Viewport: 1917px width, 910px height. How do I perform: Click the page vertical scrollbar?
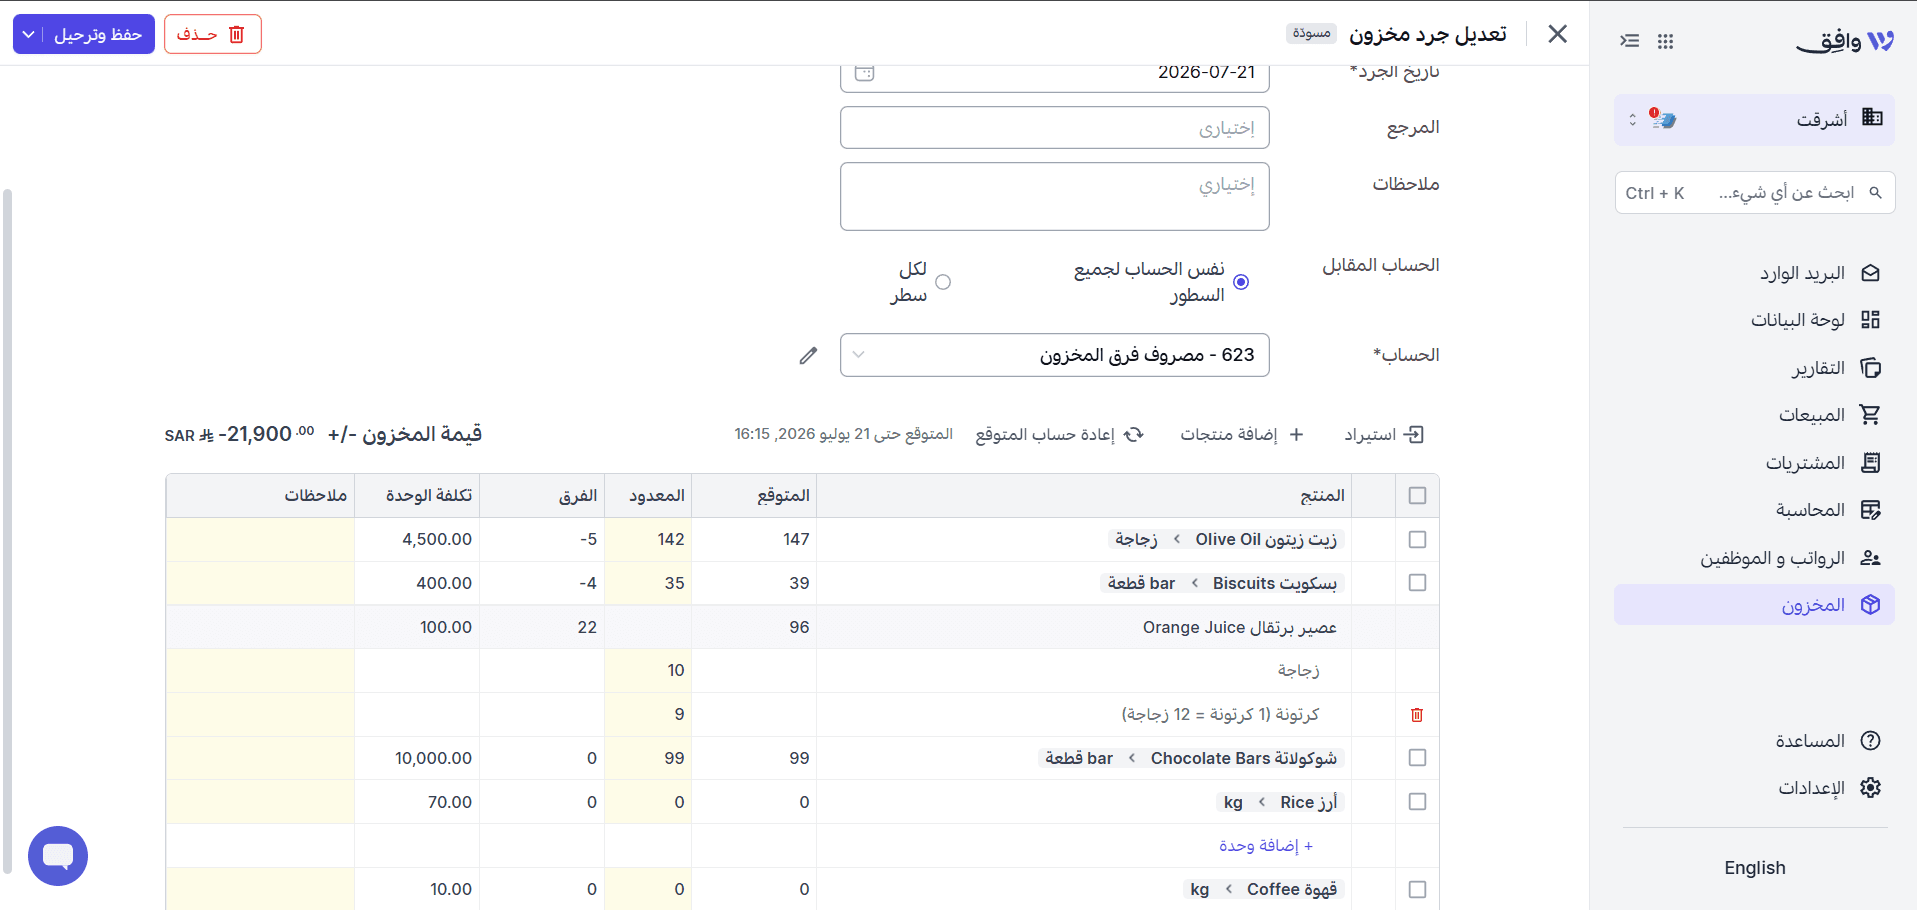coord(8,530)
